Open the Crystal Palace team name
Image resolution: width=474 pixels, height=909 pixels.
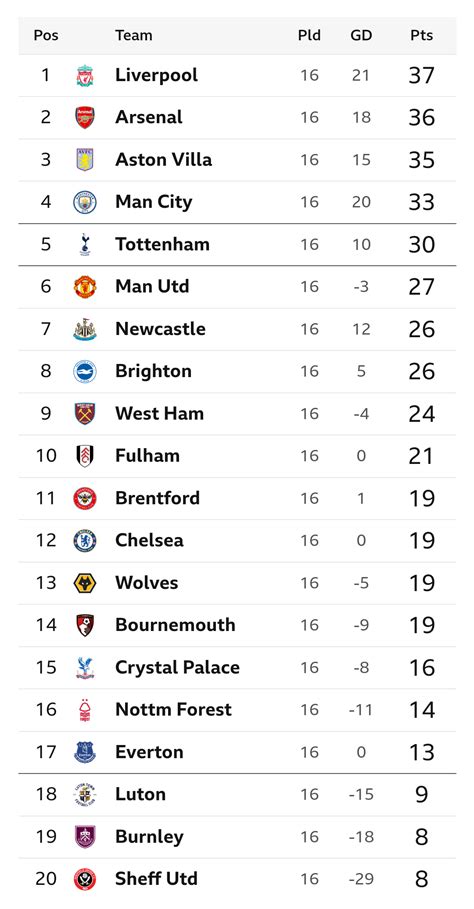(177, 667)
